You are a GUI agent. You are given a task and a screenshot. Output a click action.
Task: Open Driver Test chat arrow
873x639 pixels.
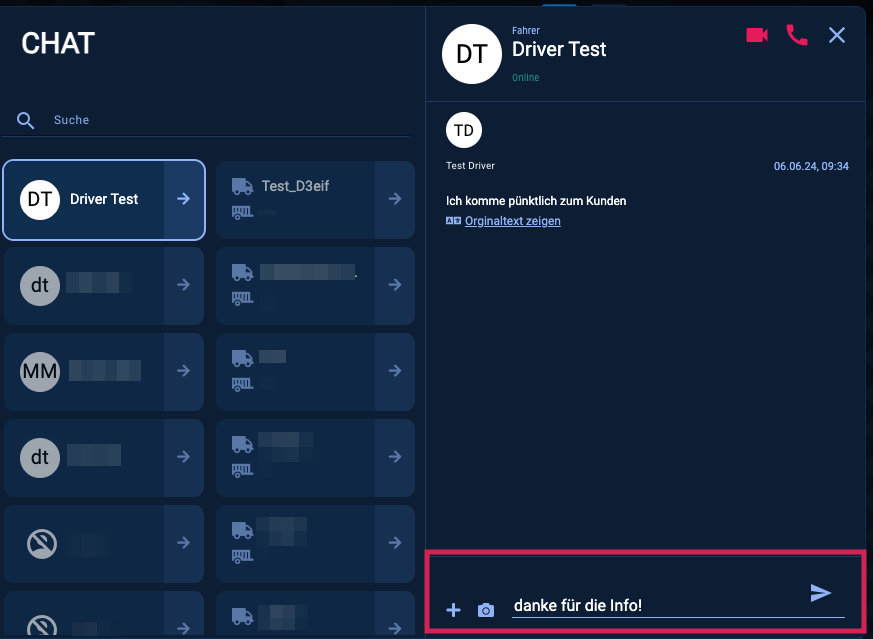(184, 199)
